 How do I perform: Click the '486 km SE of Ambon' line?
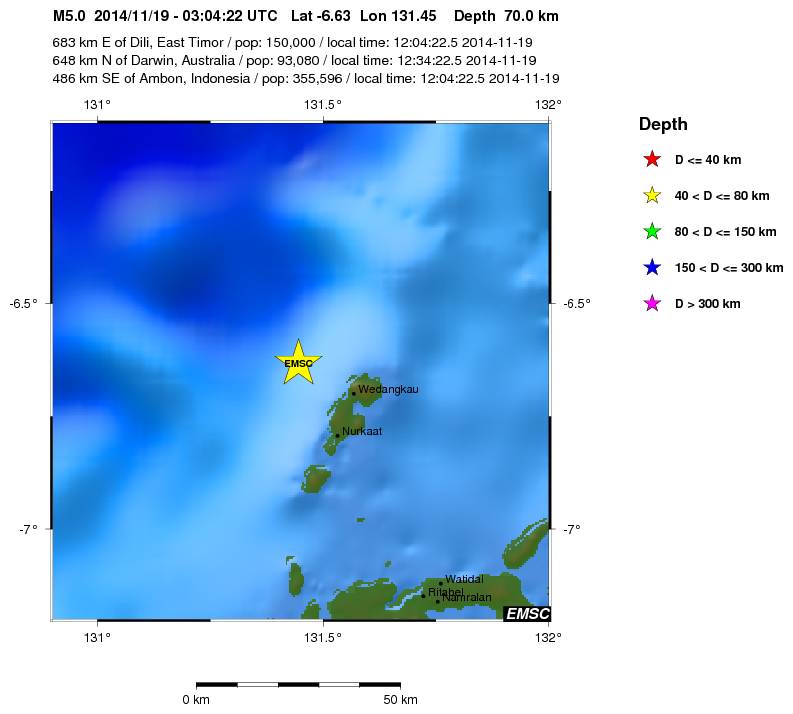306,79
